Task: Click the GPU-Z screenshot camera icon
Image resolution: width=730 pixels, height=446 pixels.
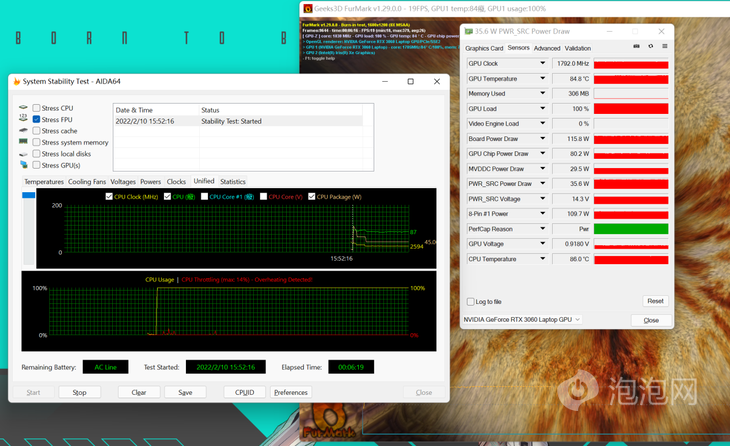Action: tap(636, 47)
